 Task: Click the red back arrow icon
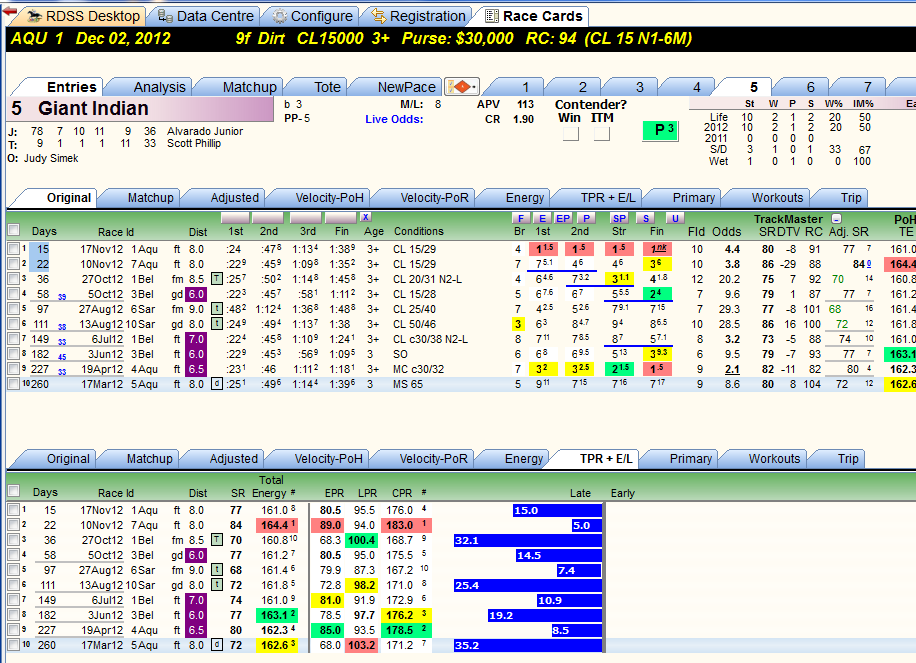pos(10,12)
